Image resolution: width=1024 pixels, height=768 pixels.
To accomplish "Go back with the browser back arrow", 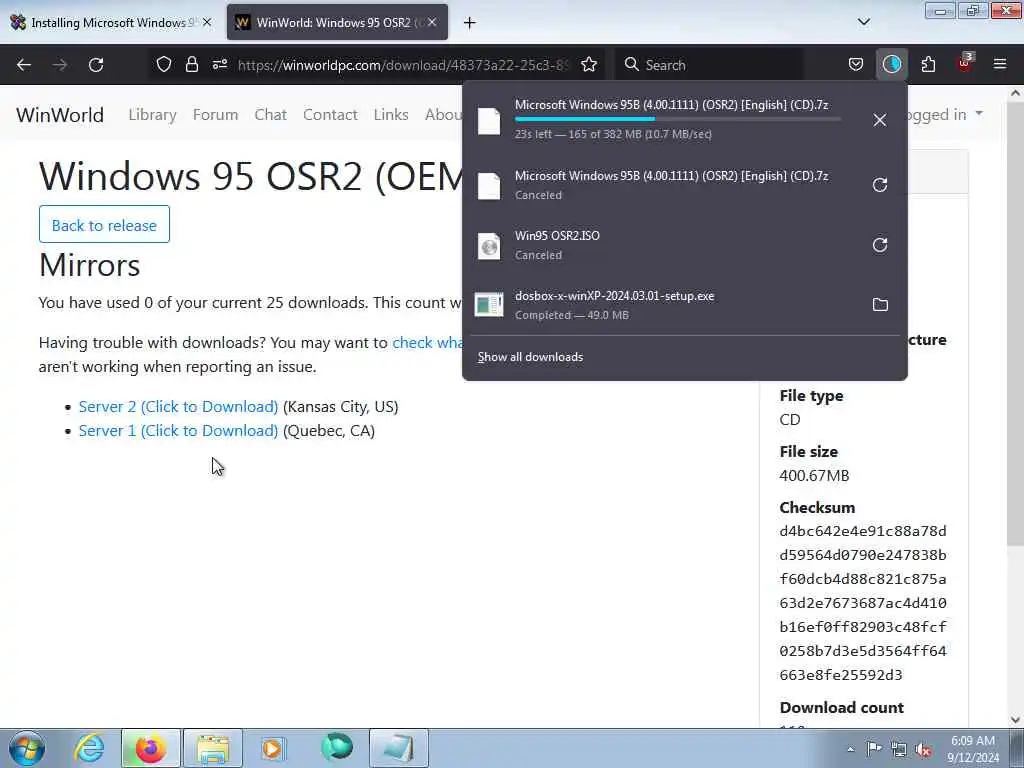I will pyautogui.click(x=24, y=65).
